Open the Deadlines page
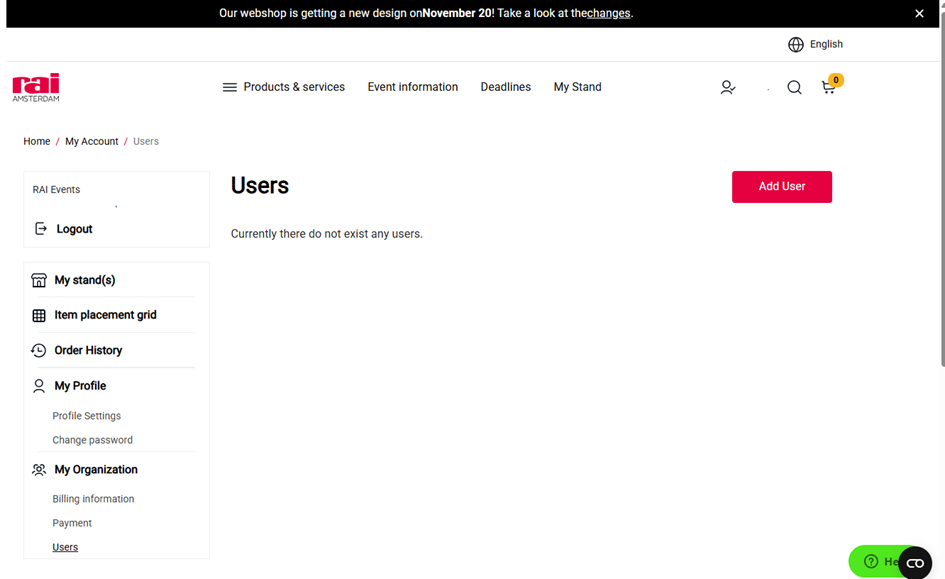Viewport: 945px width, 579px height. pos(506,87)
